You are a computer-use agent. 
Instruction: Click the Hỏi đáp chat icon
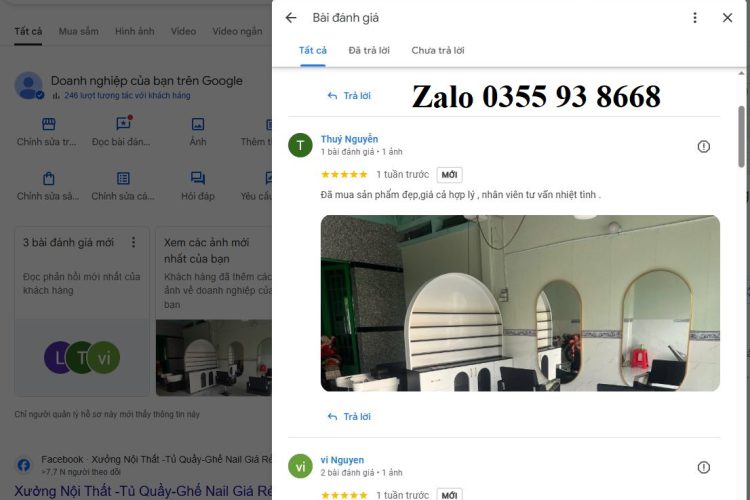click(198, 178)
